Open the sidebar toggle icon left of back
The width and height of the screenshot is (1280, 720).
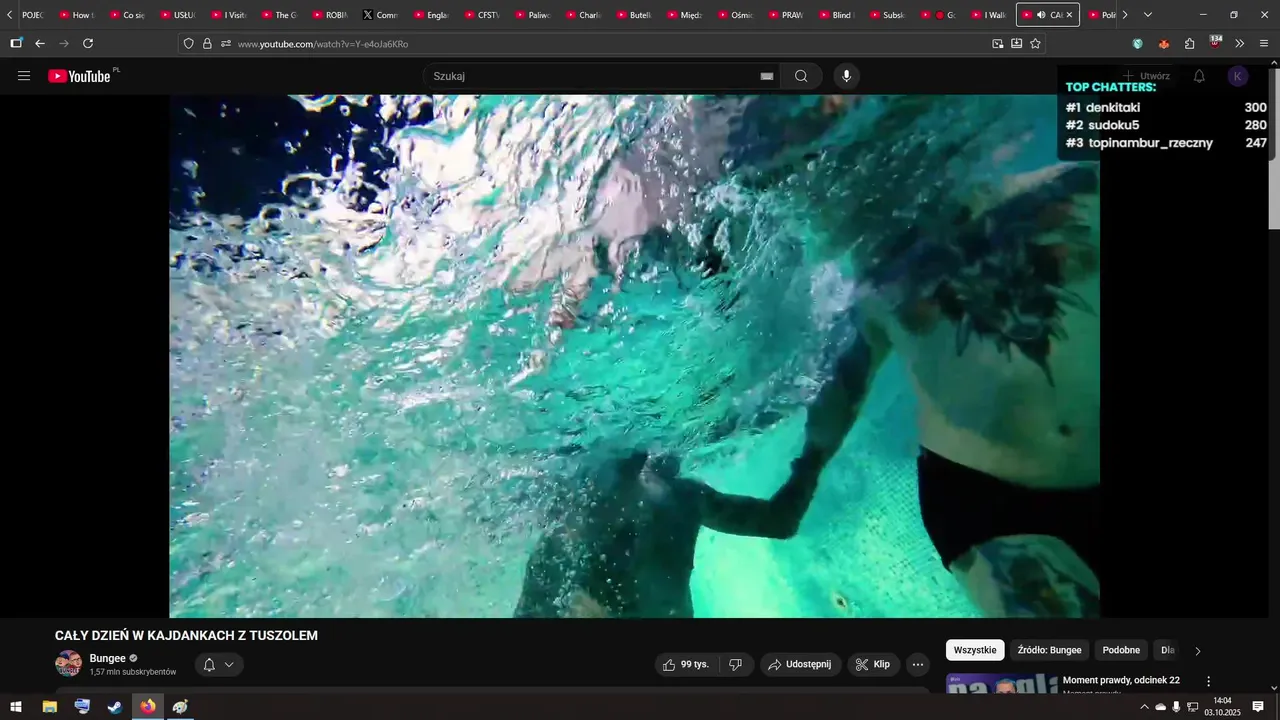point(16,44)
